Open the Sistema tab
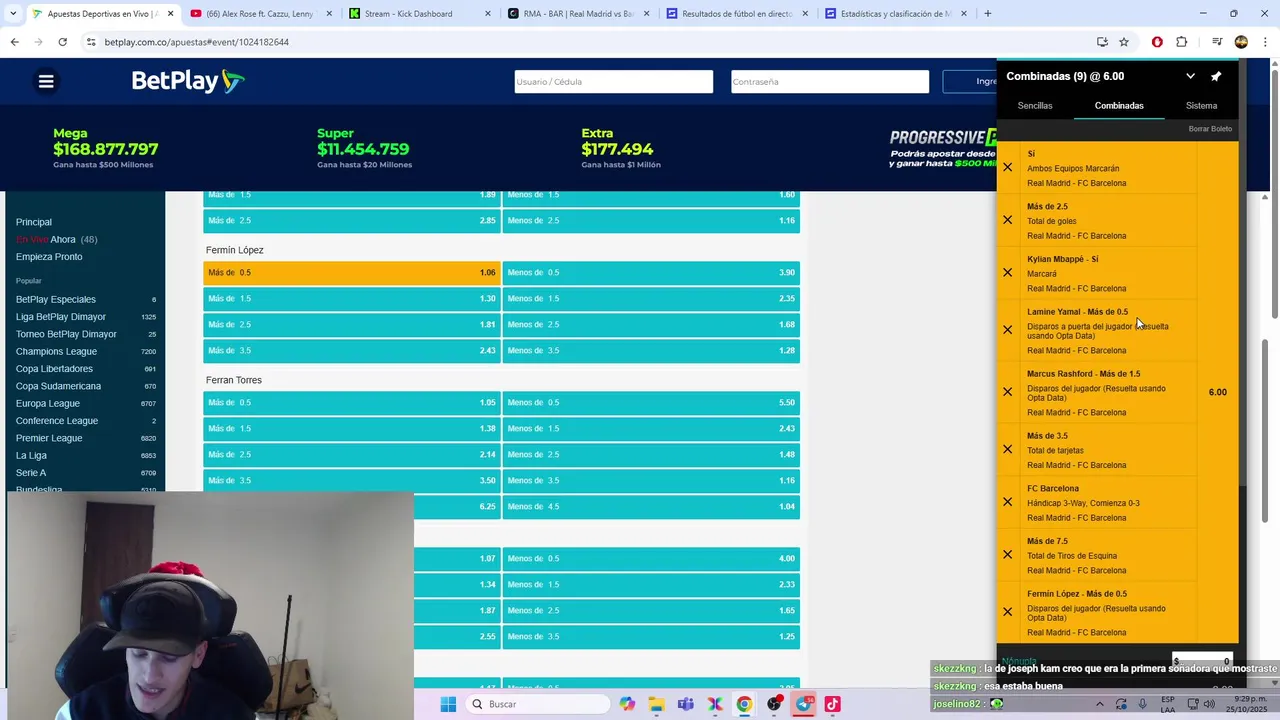This screenshot has height=720, width=1280. [1201, 106]
